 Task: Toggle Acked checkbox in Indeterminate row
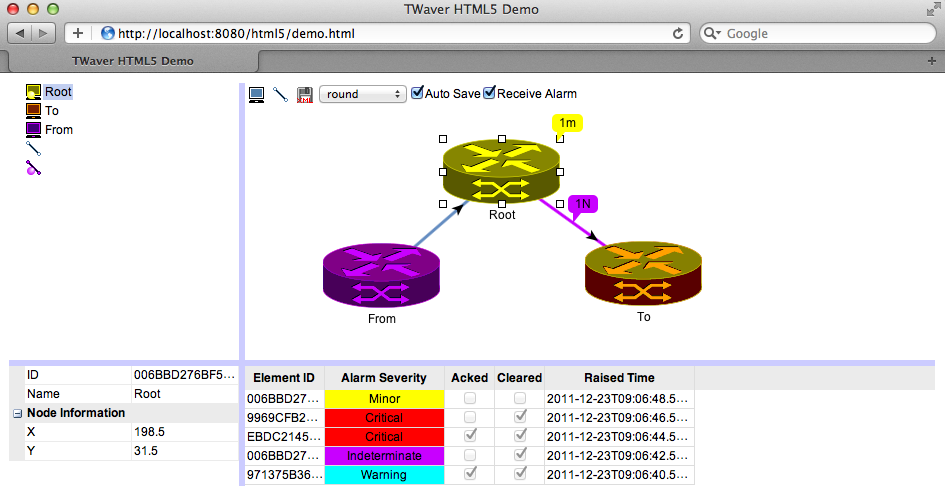pyautogui.click(x=470, y=455)
